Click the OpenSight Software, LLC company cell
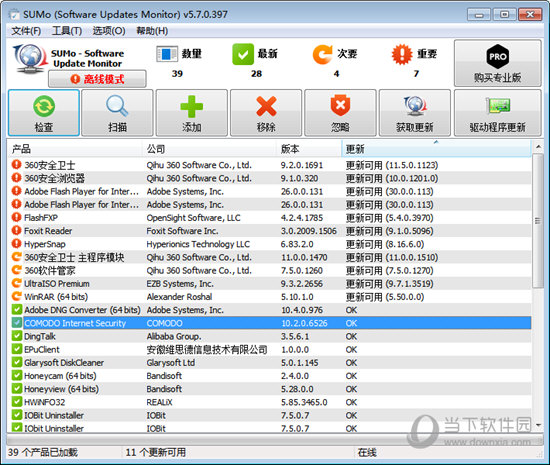The image size is (550, 465). [194, 218]
